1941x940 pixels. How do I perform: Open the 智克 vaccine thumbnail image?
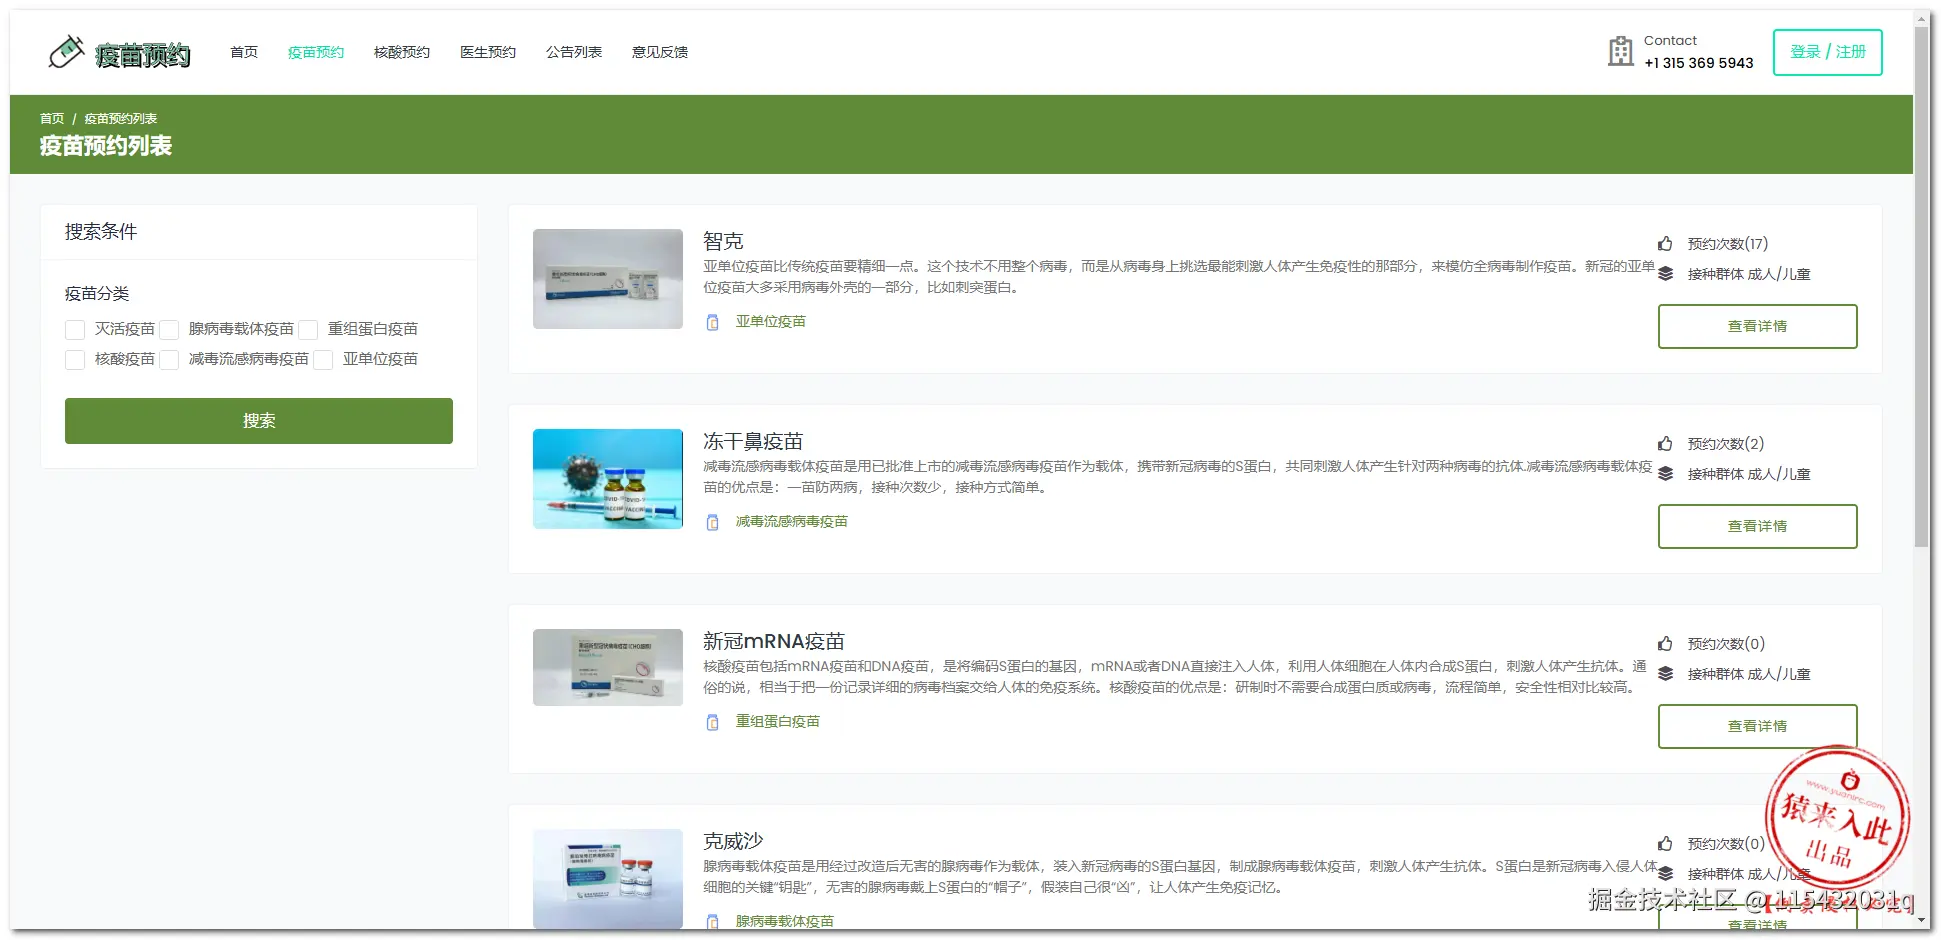click(x=608, y=279)
